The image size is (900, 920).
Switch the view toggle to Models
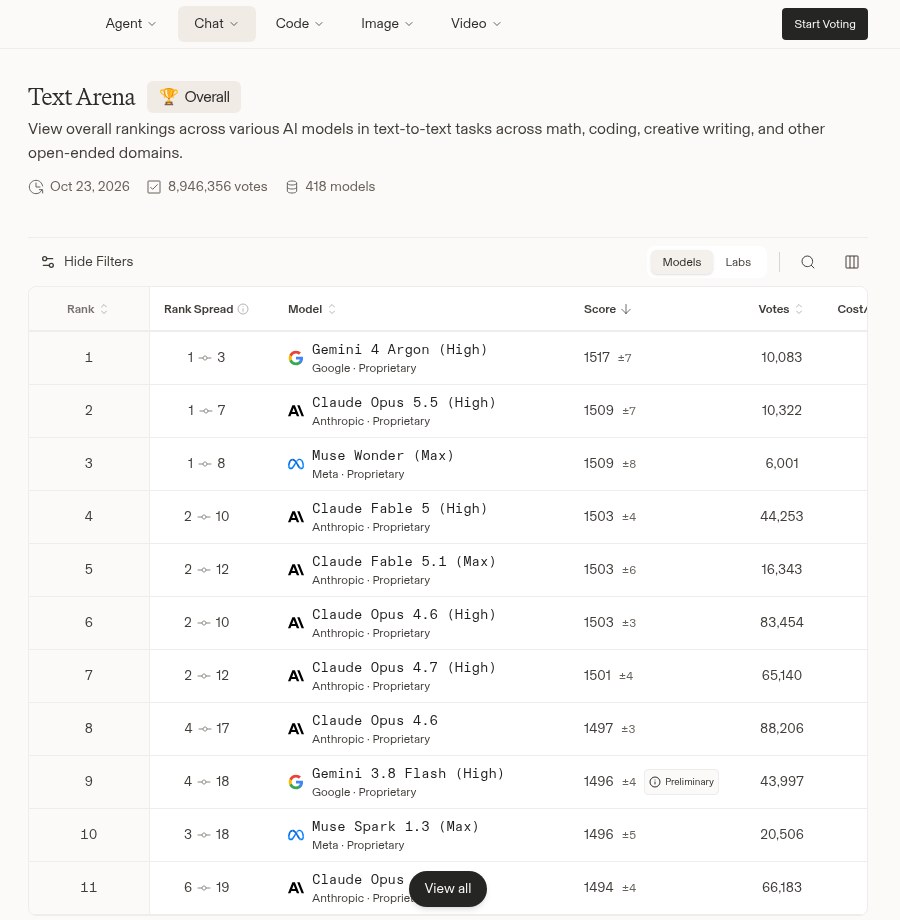682,262
